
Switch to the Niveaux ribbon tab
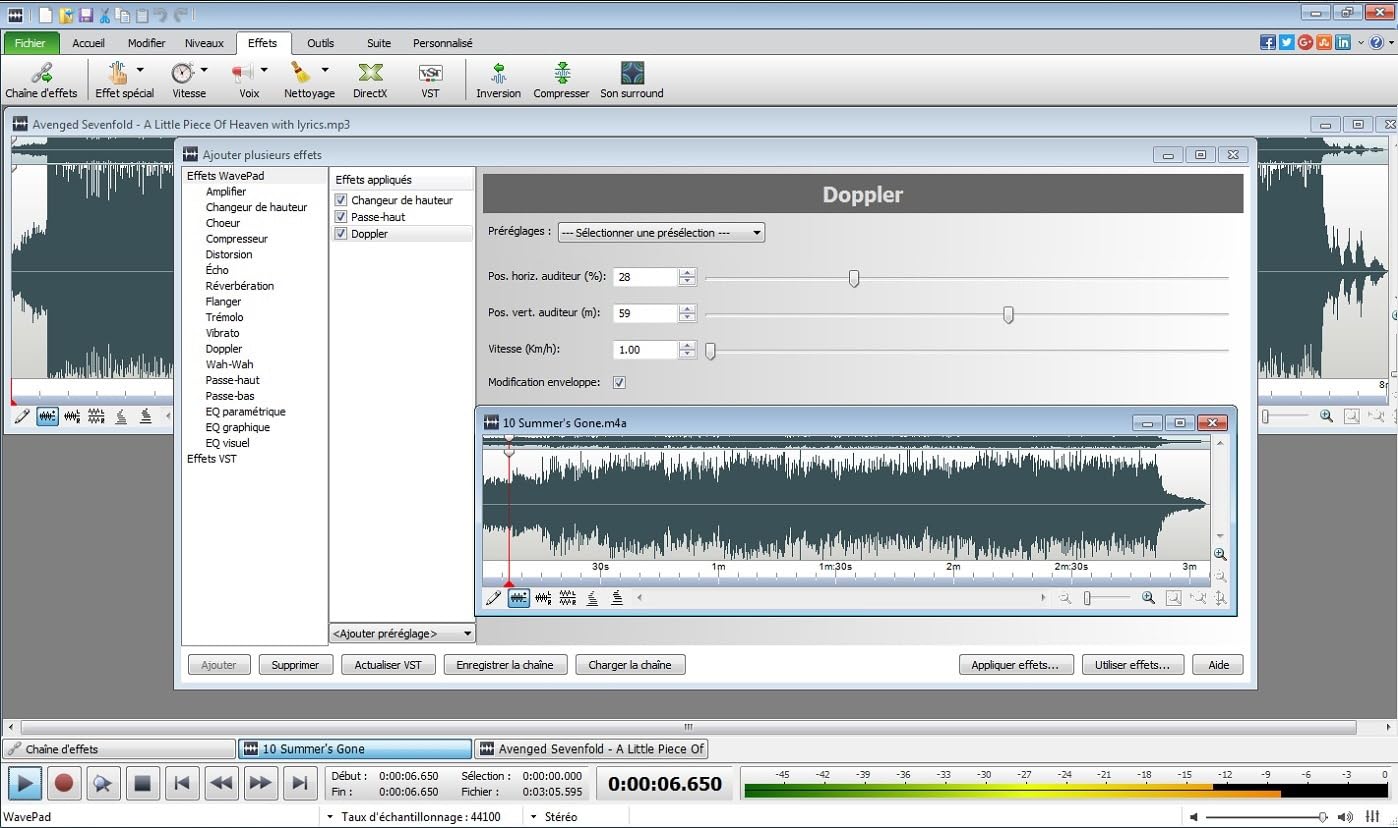[204, 43]
